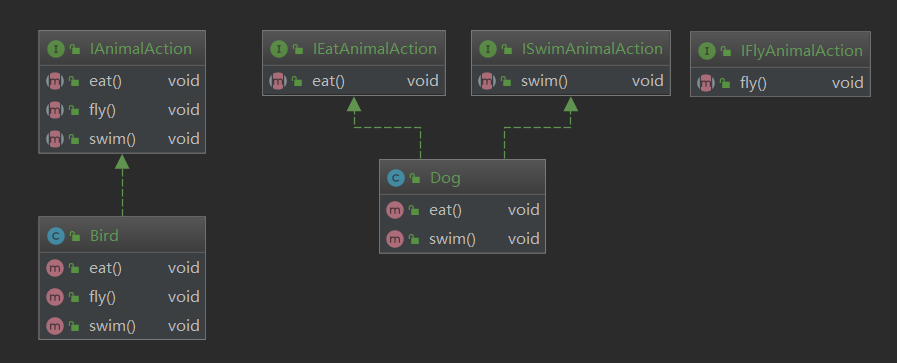Click the void return type of Bird's swim()

[x=184, y=326]
